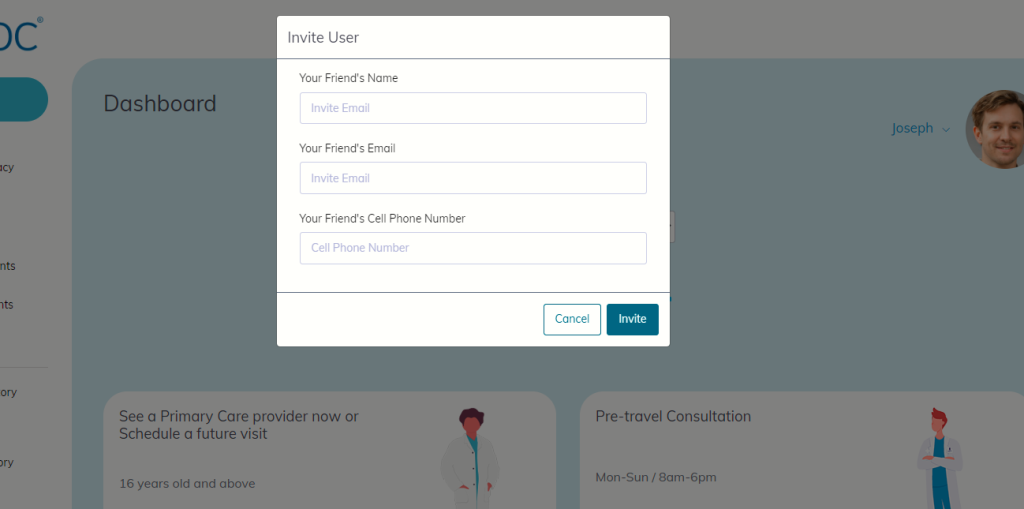The height and width of the screenshot is (509, 1024).
Task: Select the Cell Phone Number input field
Action: tap(473, 248)
